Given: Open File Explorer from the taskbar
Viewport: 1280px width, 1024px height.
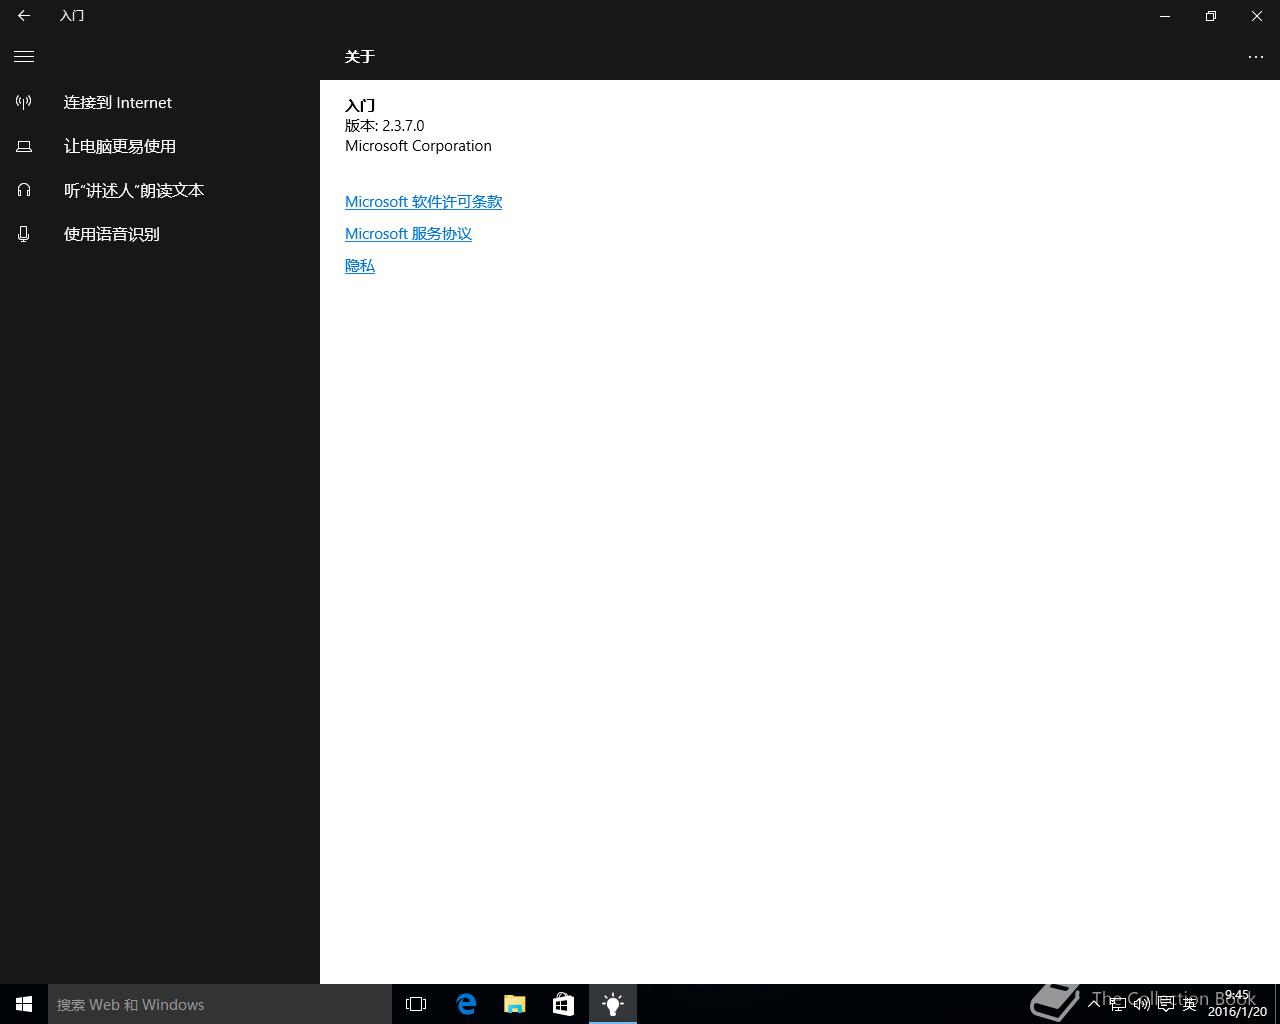Looking at the screenshot, I should point(515,1004).
